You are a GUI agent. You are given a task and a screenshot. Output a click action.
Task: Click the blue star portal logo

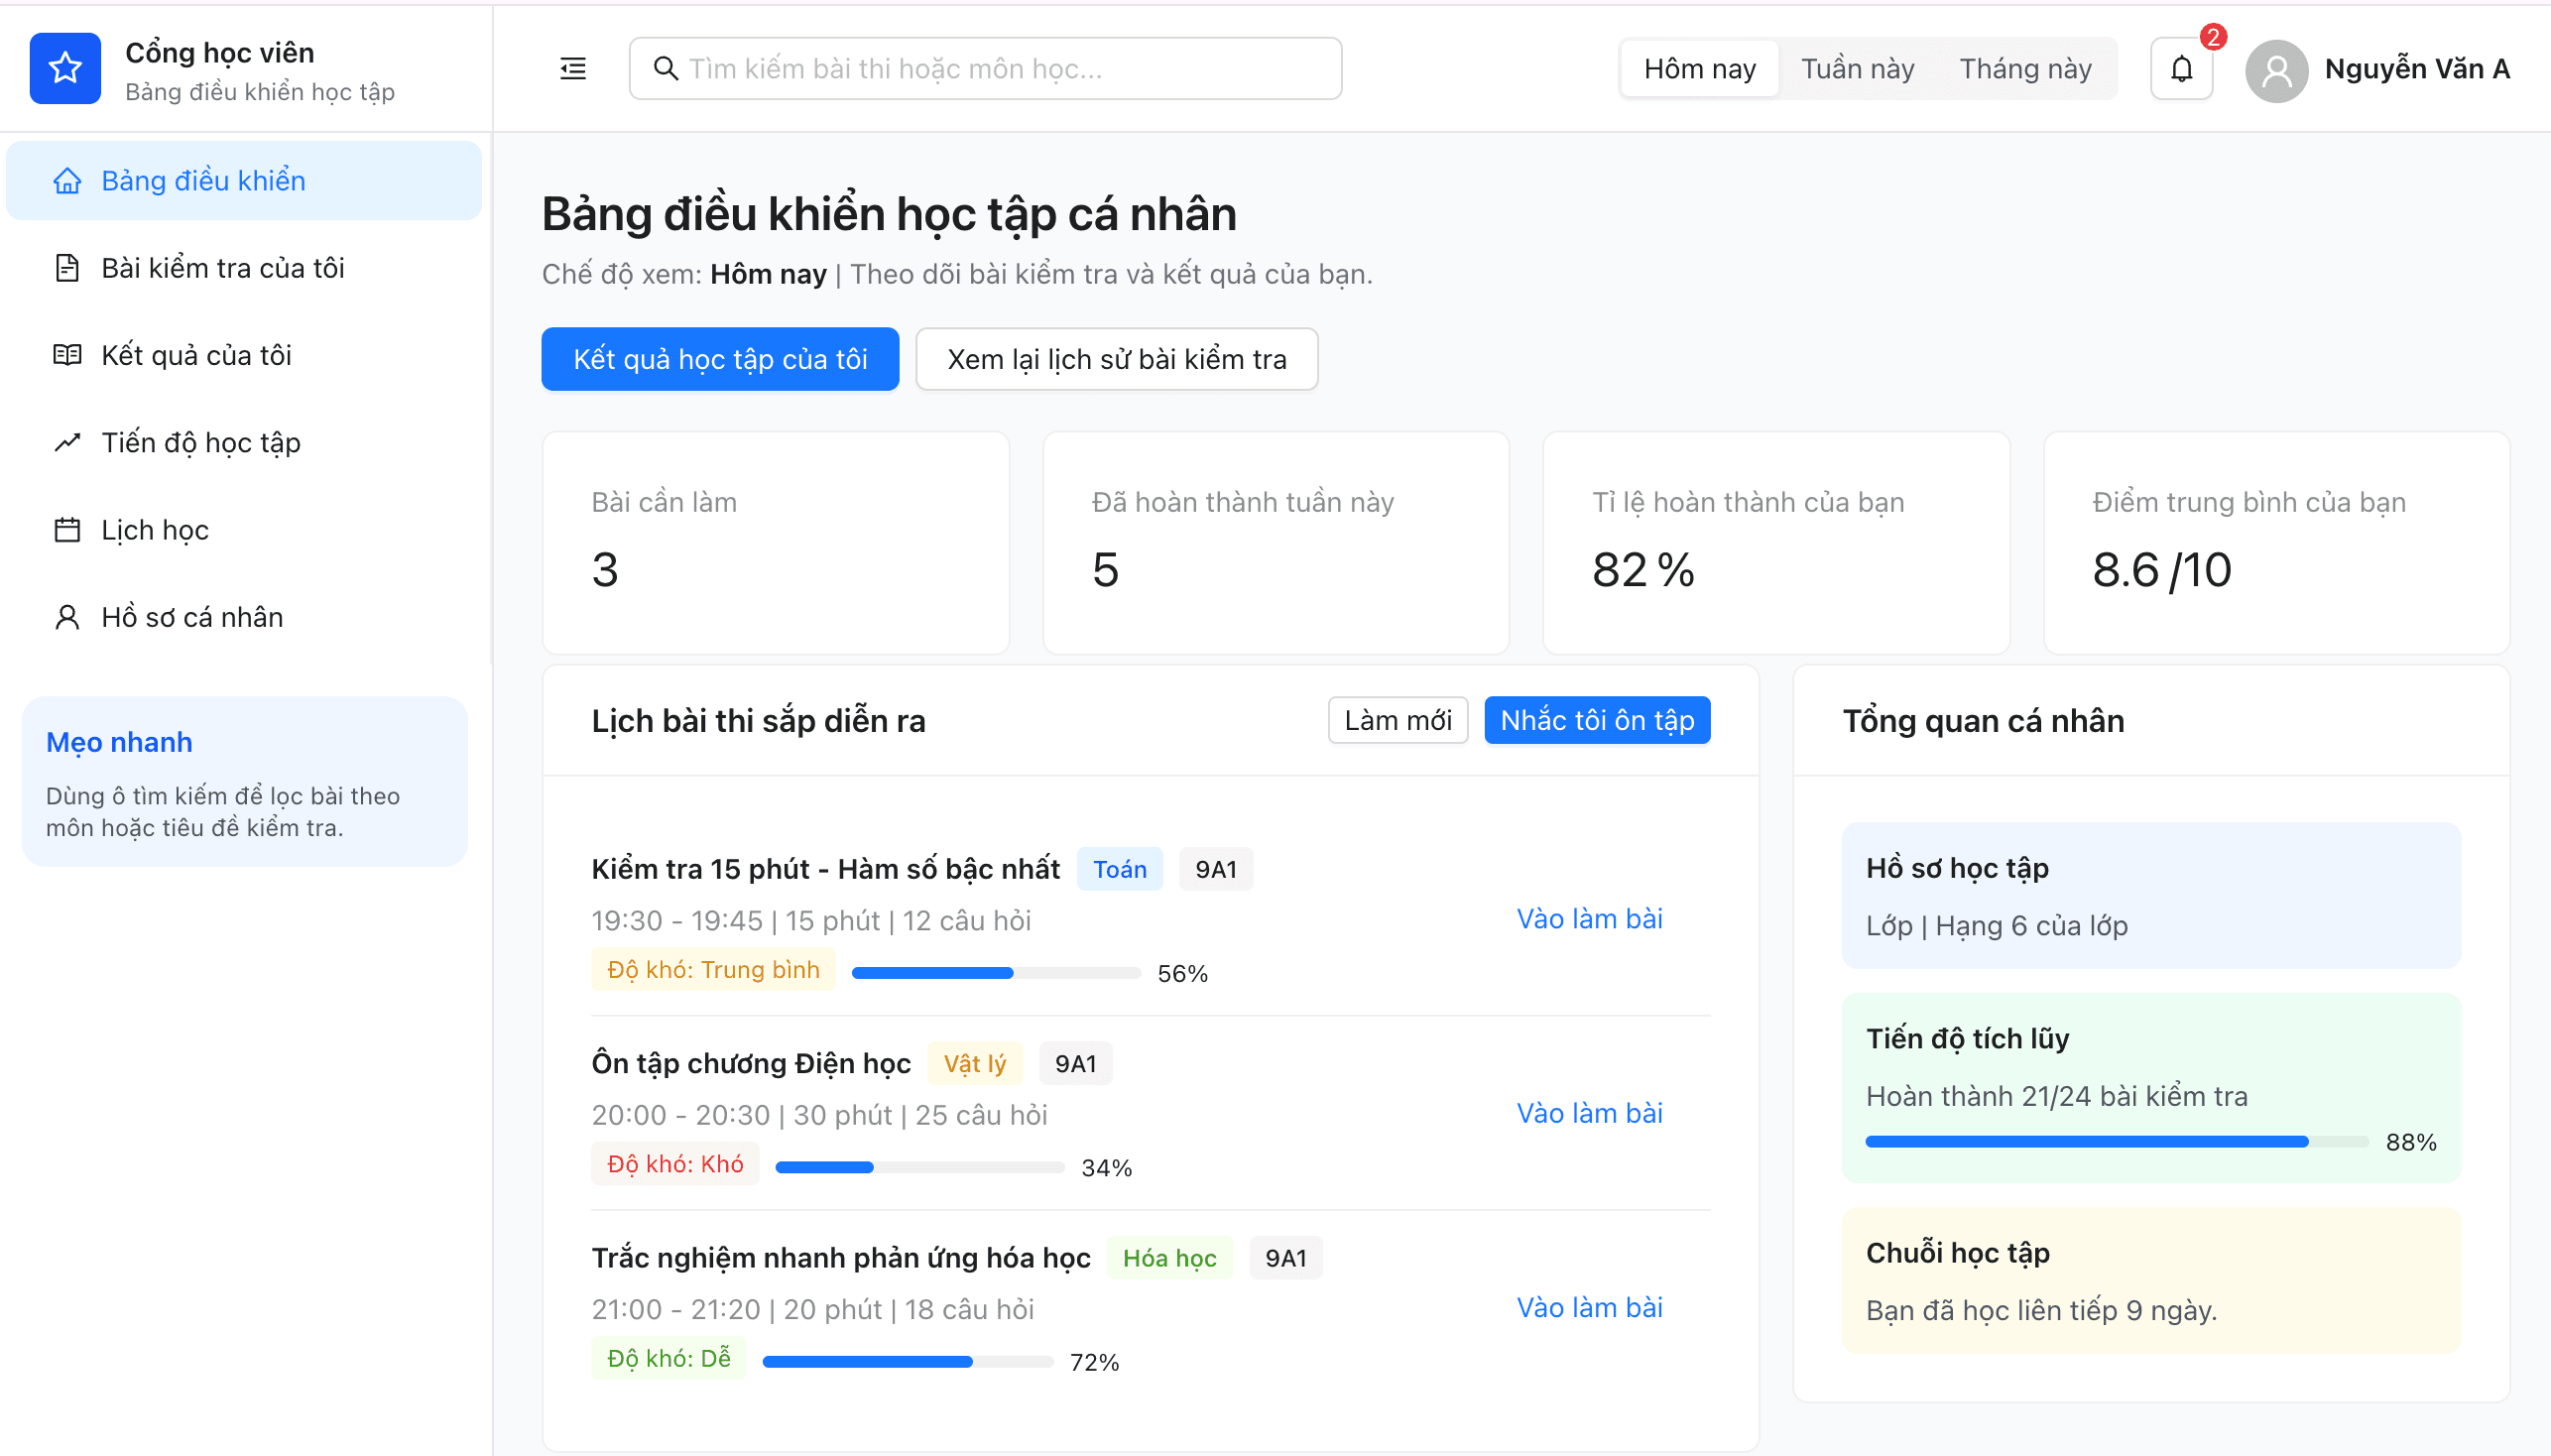[64, 67]
